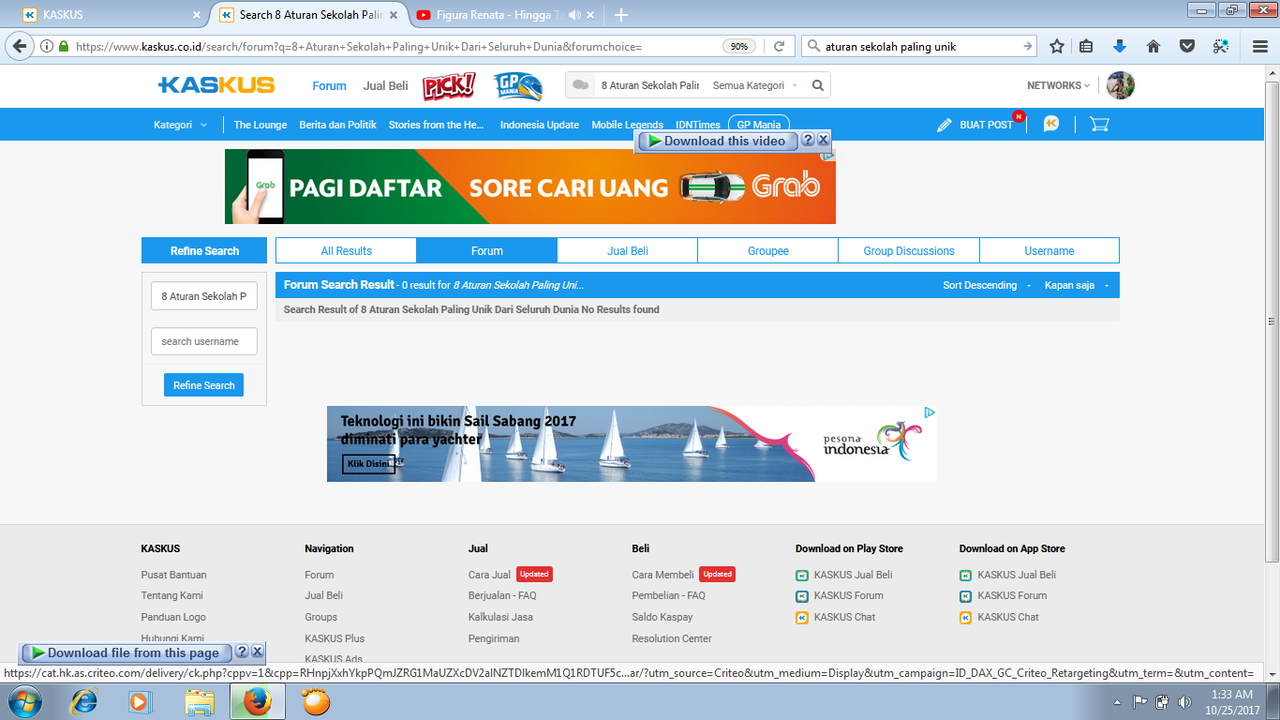Open Mobile Legends nav link
Image resolution: width=1280 pixels, height=720 pixels.
click(x=627, y=125)
